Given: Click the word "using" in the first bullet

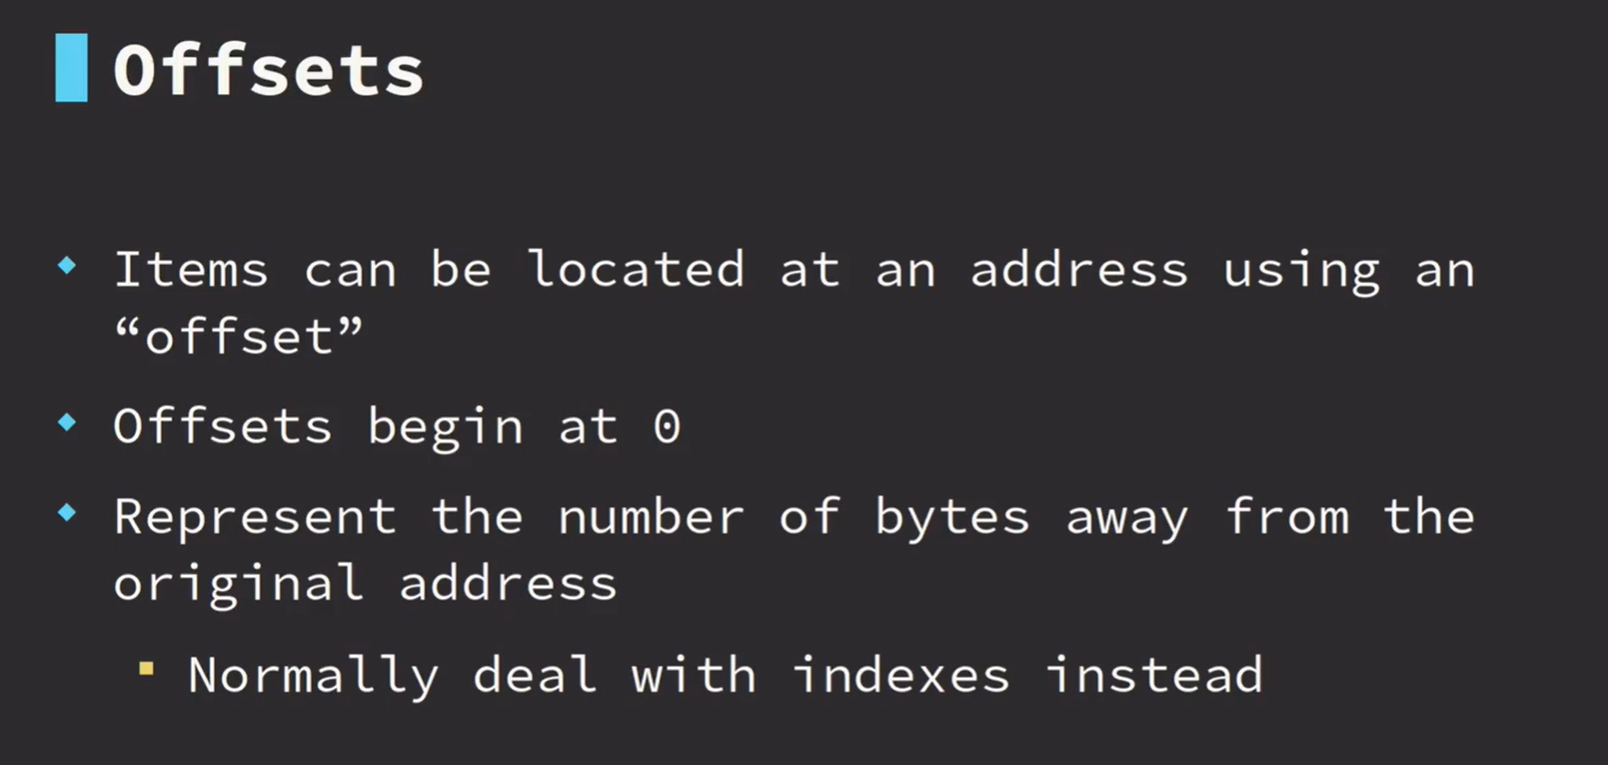Looking at the screenshot, I should [1301, 272].
